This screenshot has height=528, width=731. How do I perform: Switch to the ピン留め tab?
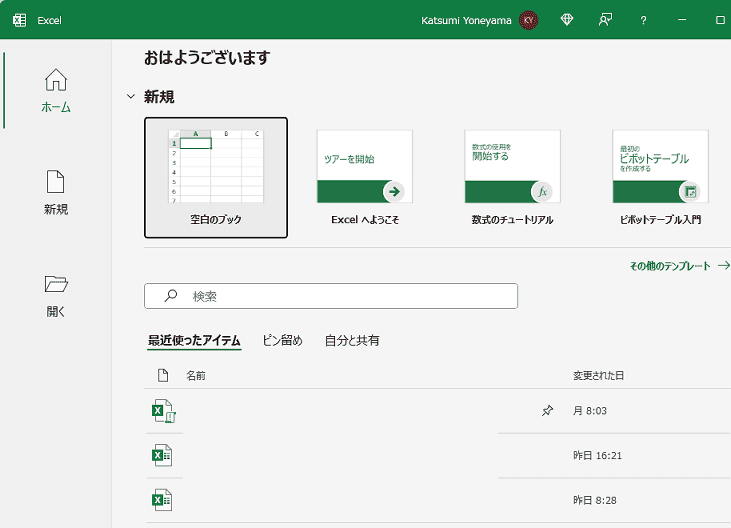coord(283,341)
